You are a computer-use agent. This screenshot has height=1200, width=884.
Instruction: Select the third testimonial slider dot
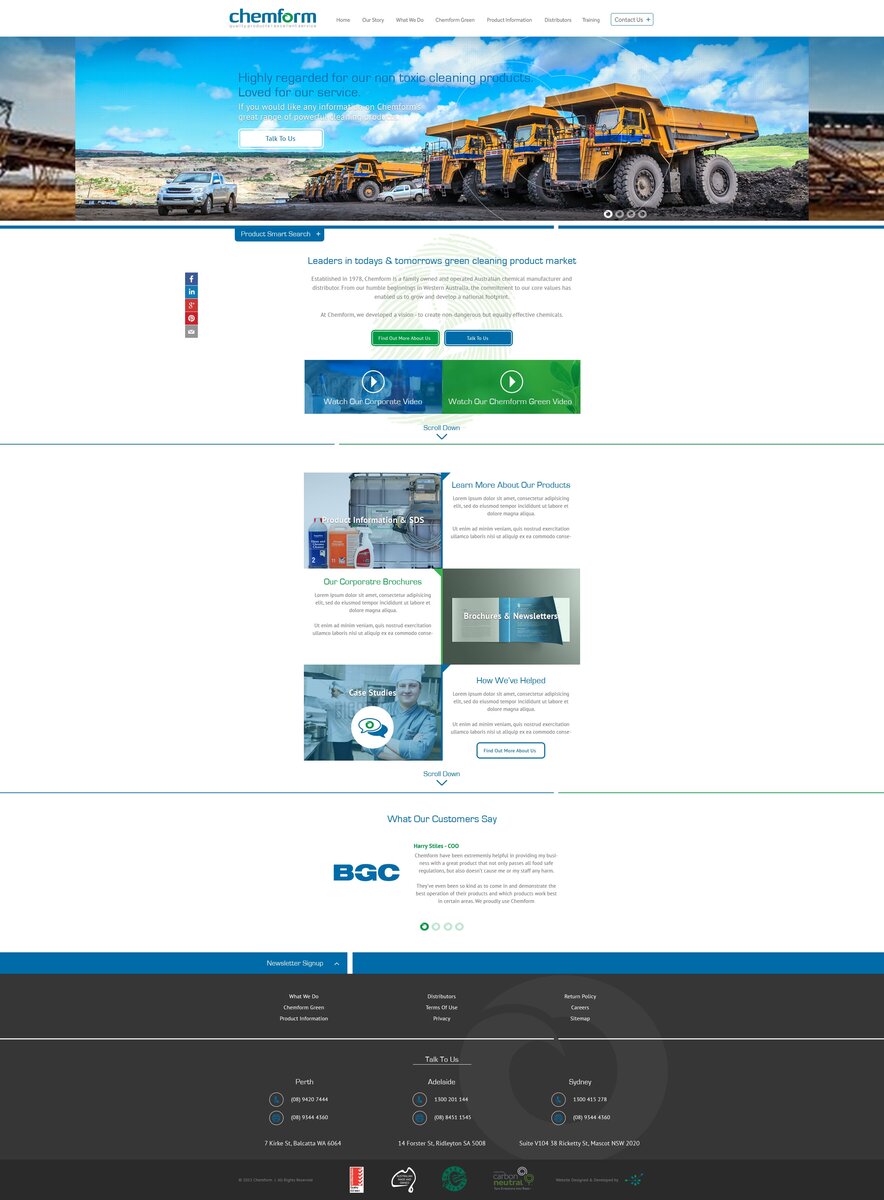point(448,926)
